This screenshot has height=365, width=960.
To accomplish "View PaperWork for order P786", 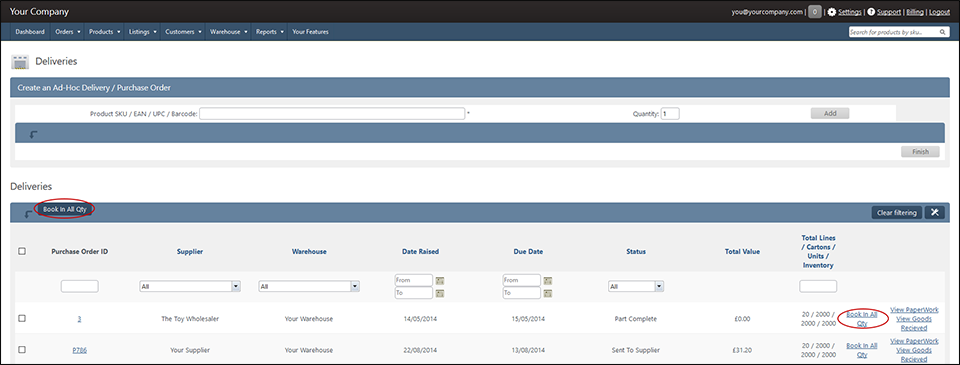I will click(914, 341).
